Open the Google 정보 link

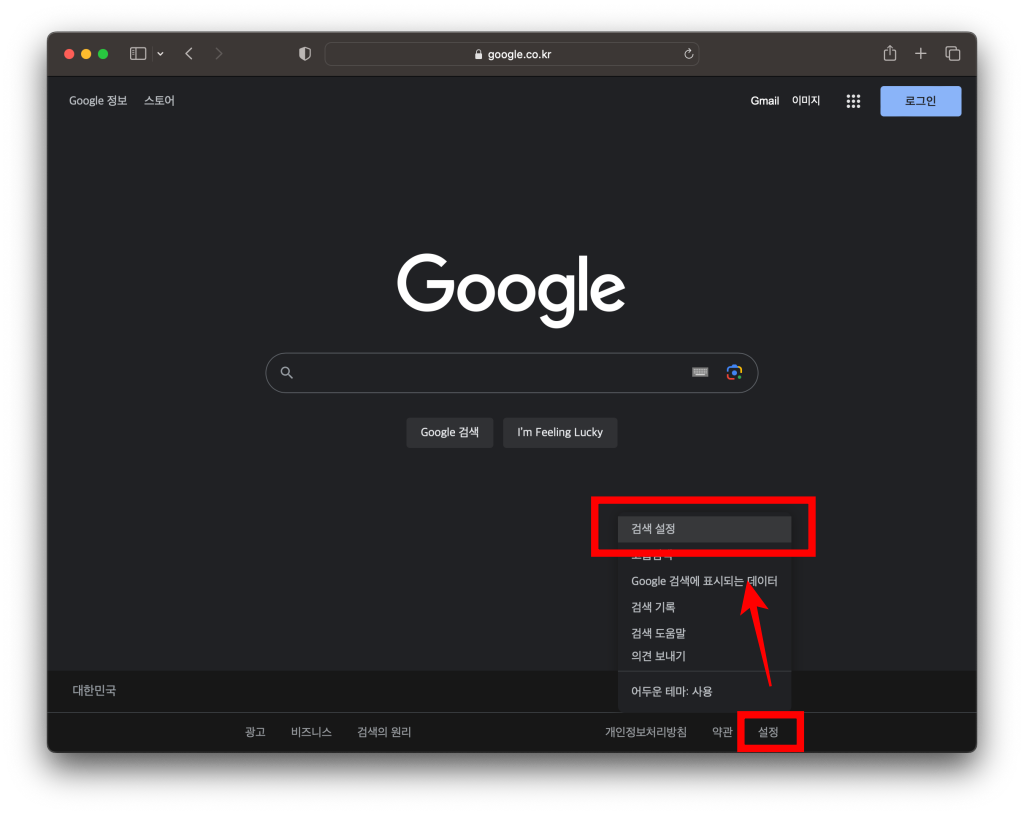coord(98,101)
